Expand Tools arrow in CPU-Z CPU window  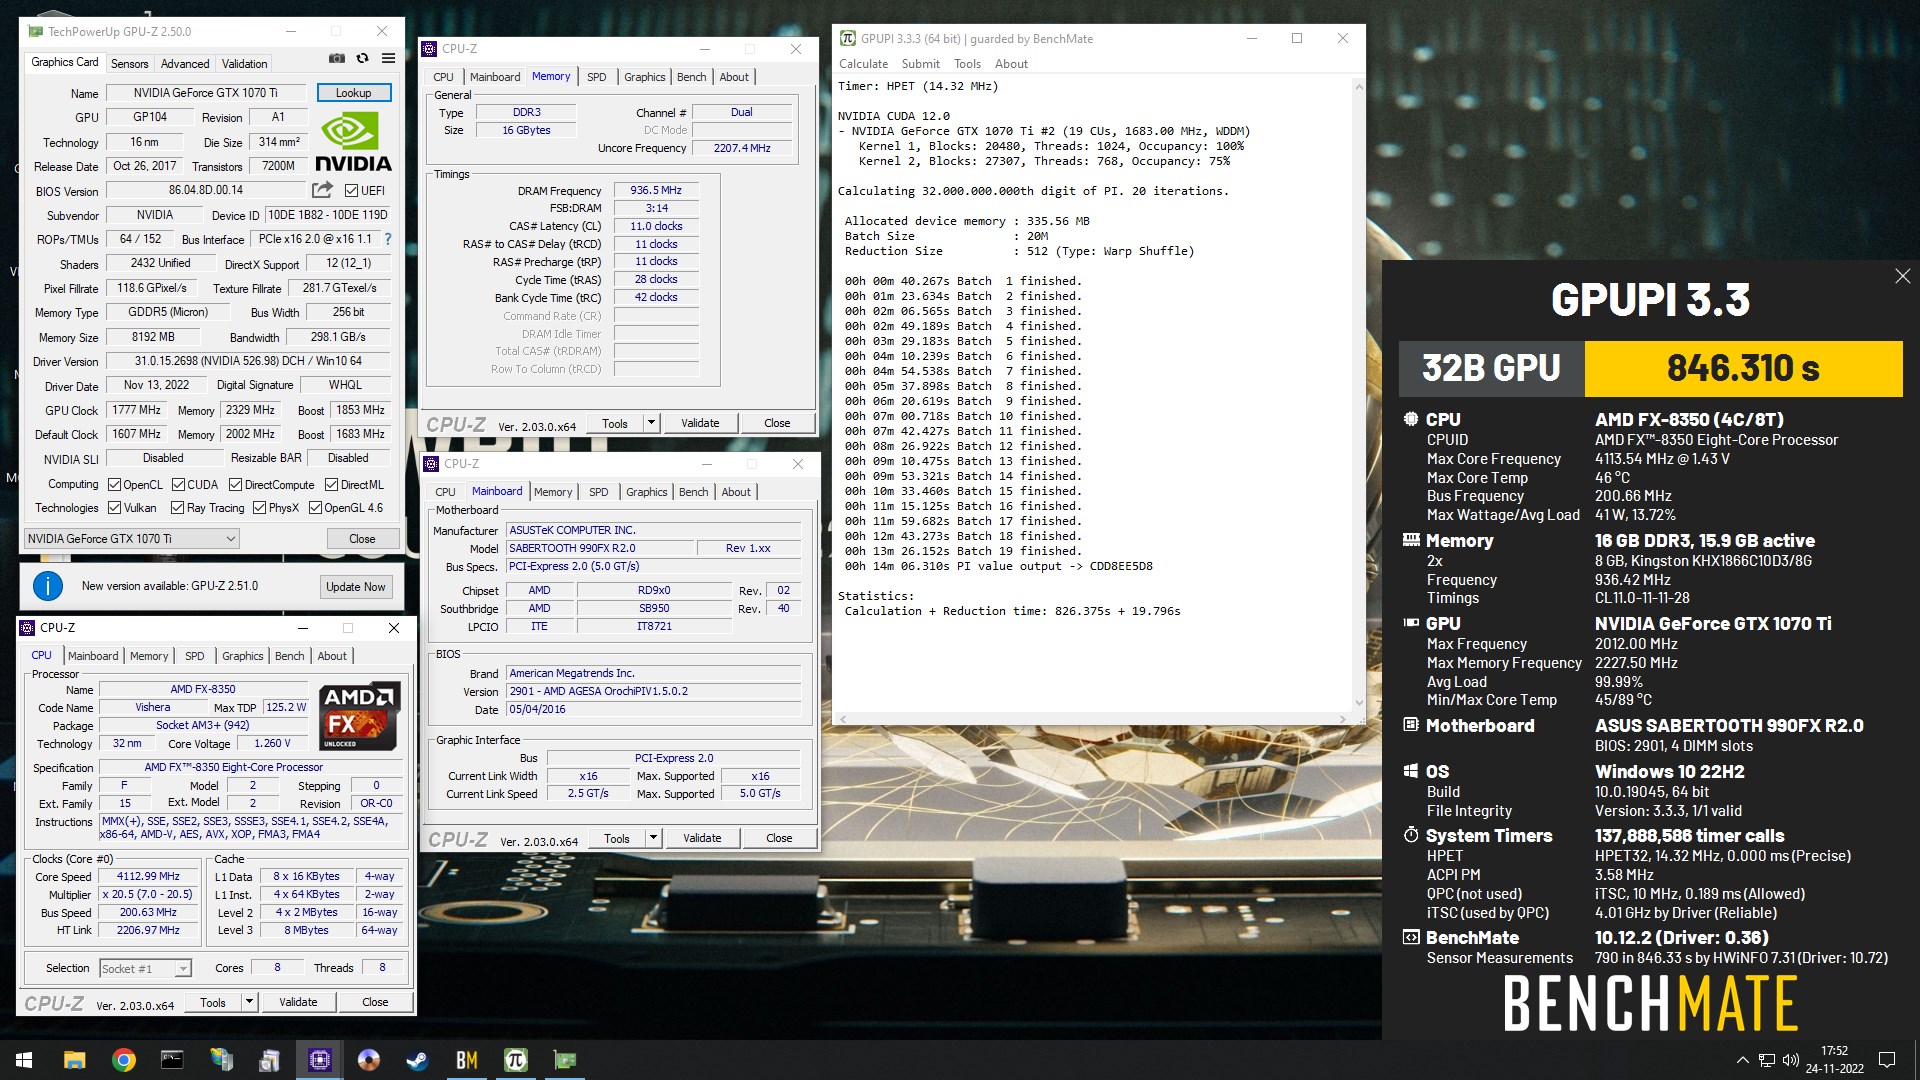point(249,1002)
